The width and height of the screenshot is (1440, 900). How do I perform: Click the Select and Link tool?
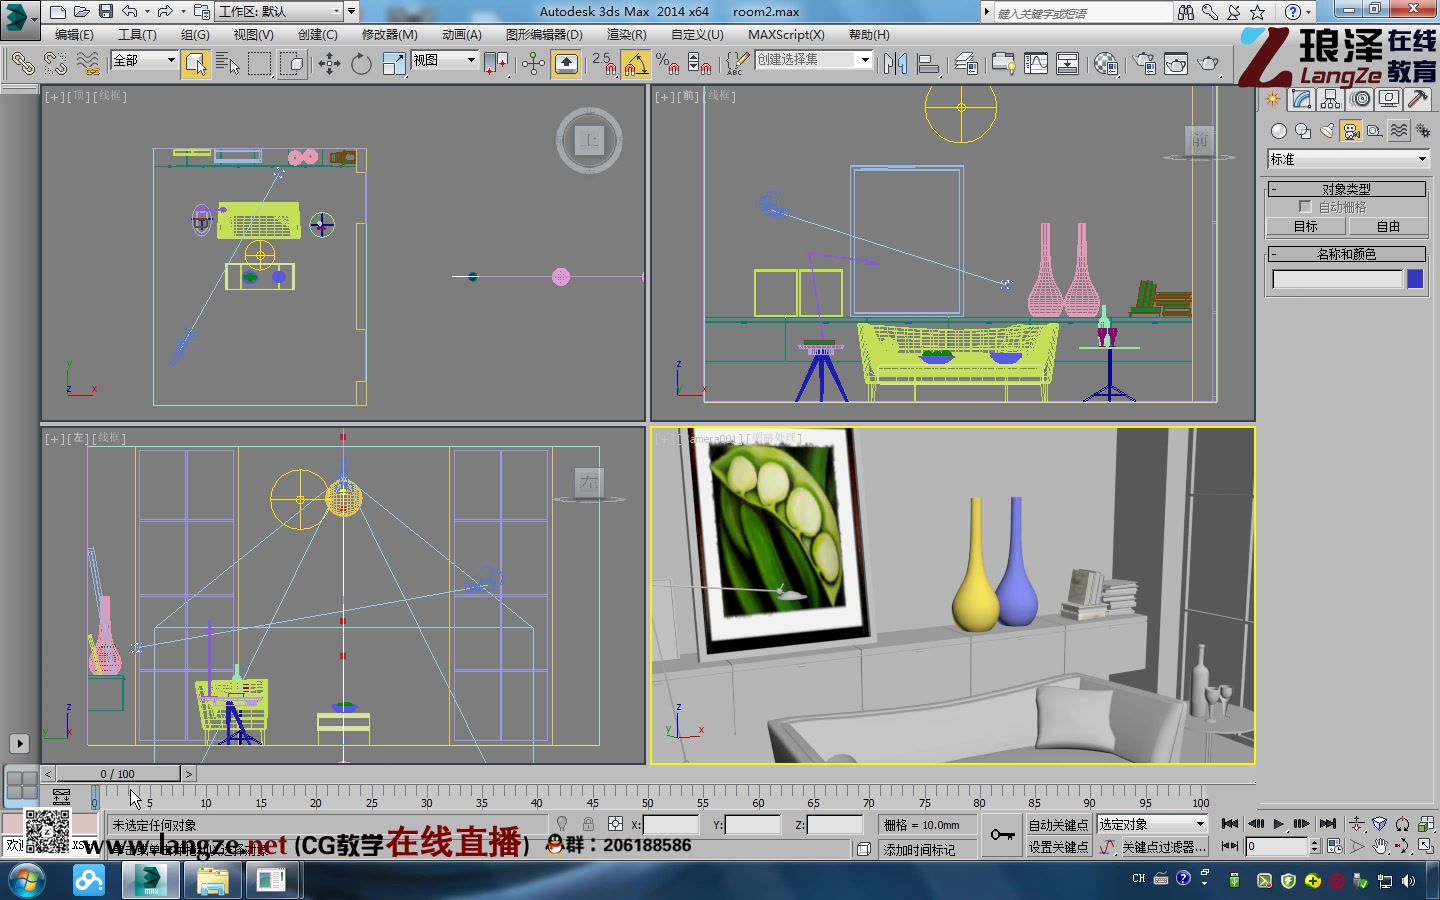coord(22,64)
